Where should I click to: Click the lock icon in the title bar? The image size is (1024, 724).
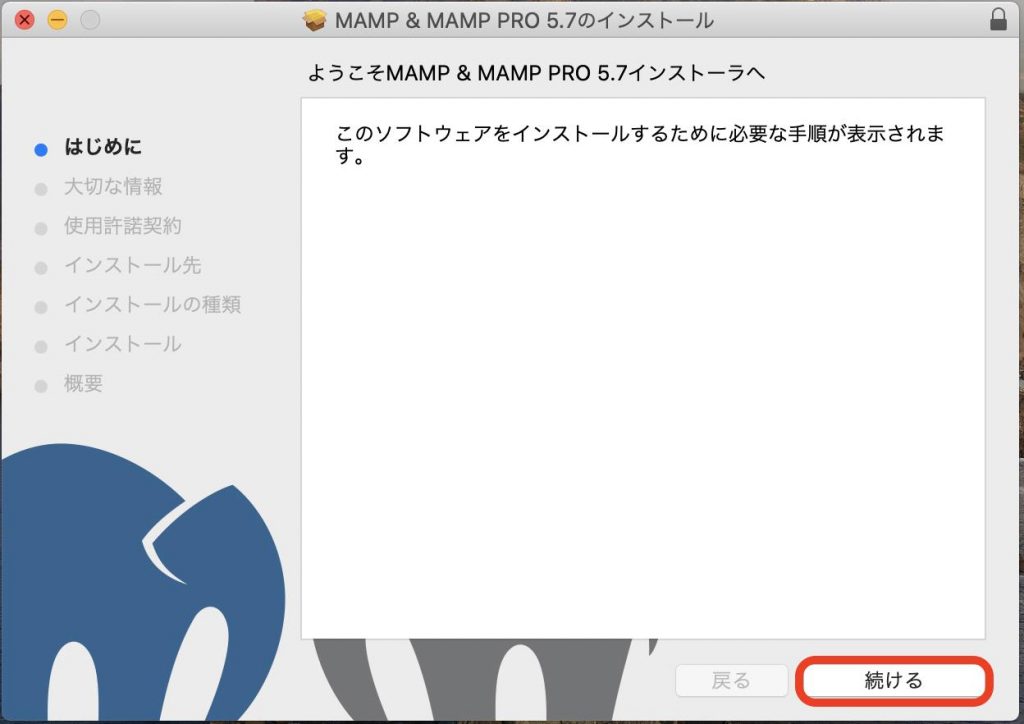click(998, 20)
